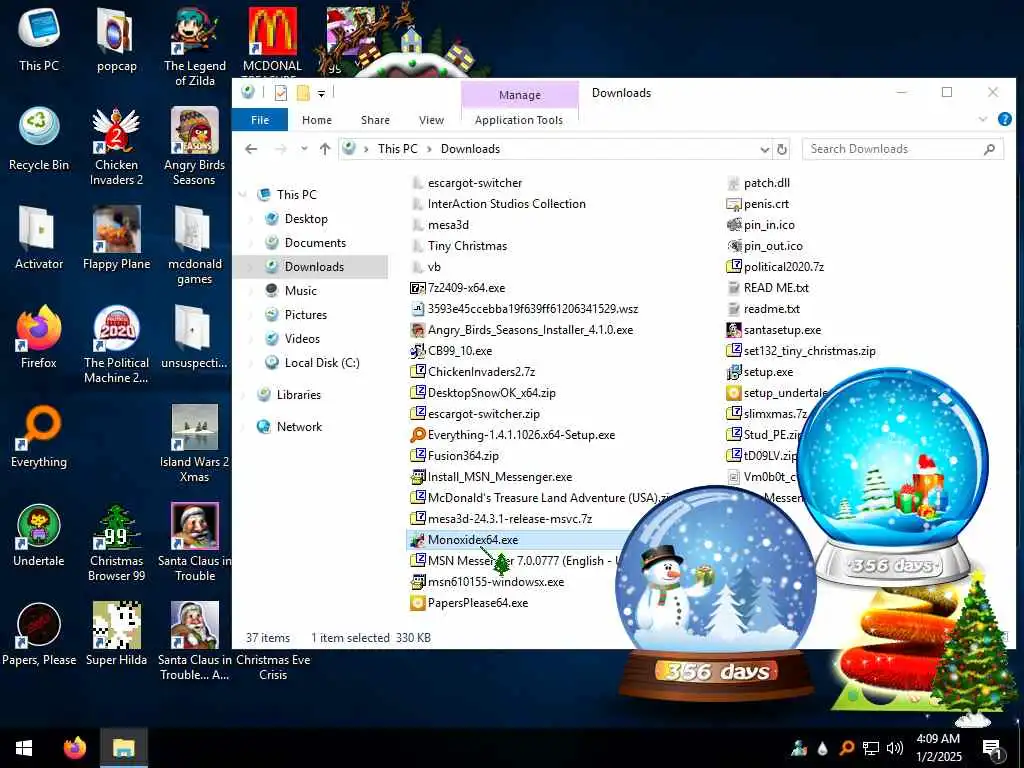Launch Island Wars 2 Xmas shortcut
1024x768 pixels.
pos(195,443)
